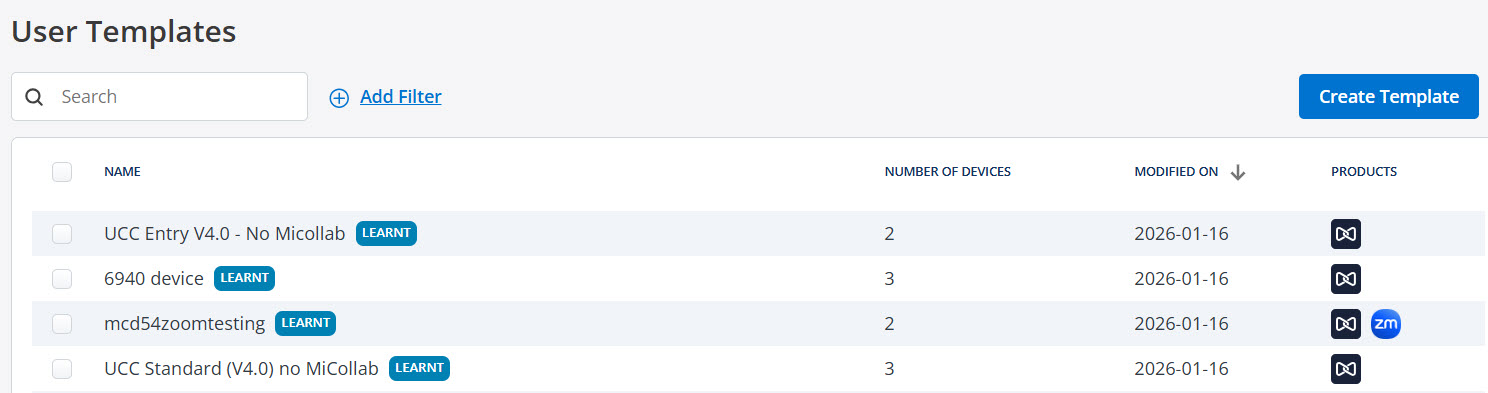Check the UCC Entry V4.0 row checkbox
This screenshot has width=1488, height=393.
pyautogui.click(x=62, y=234)
